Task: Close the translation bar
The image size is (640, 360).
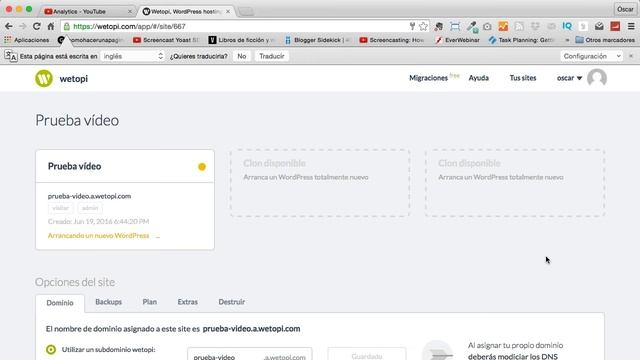Action: coord(631,56)
